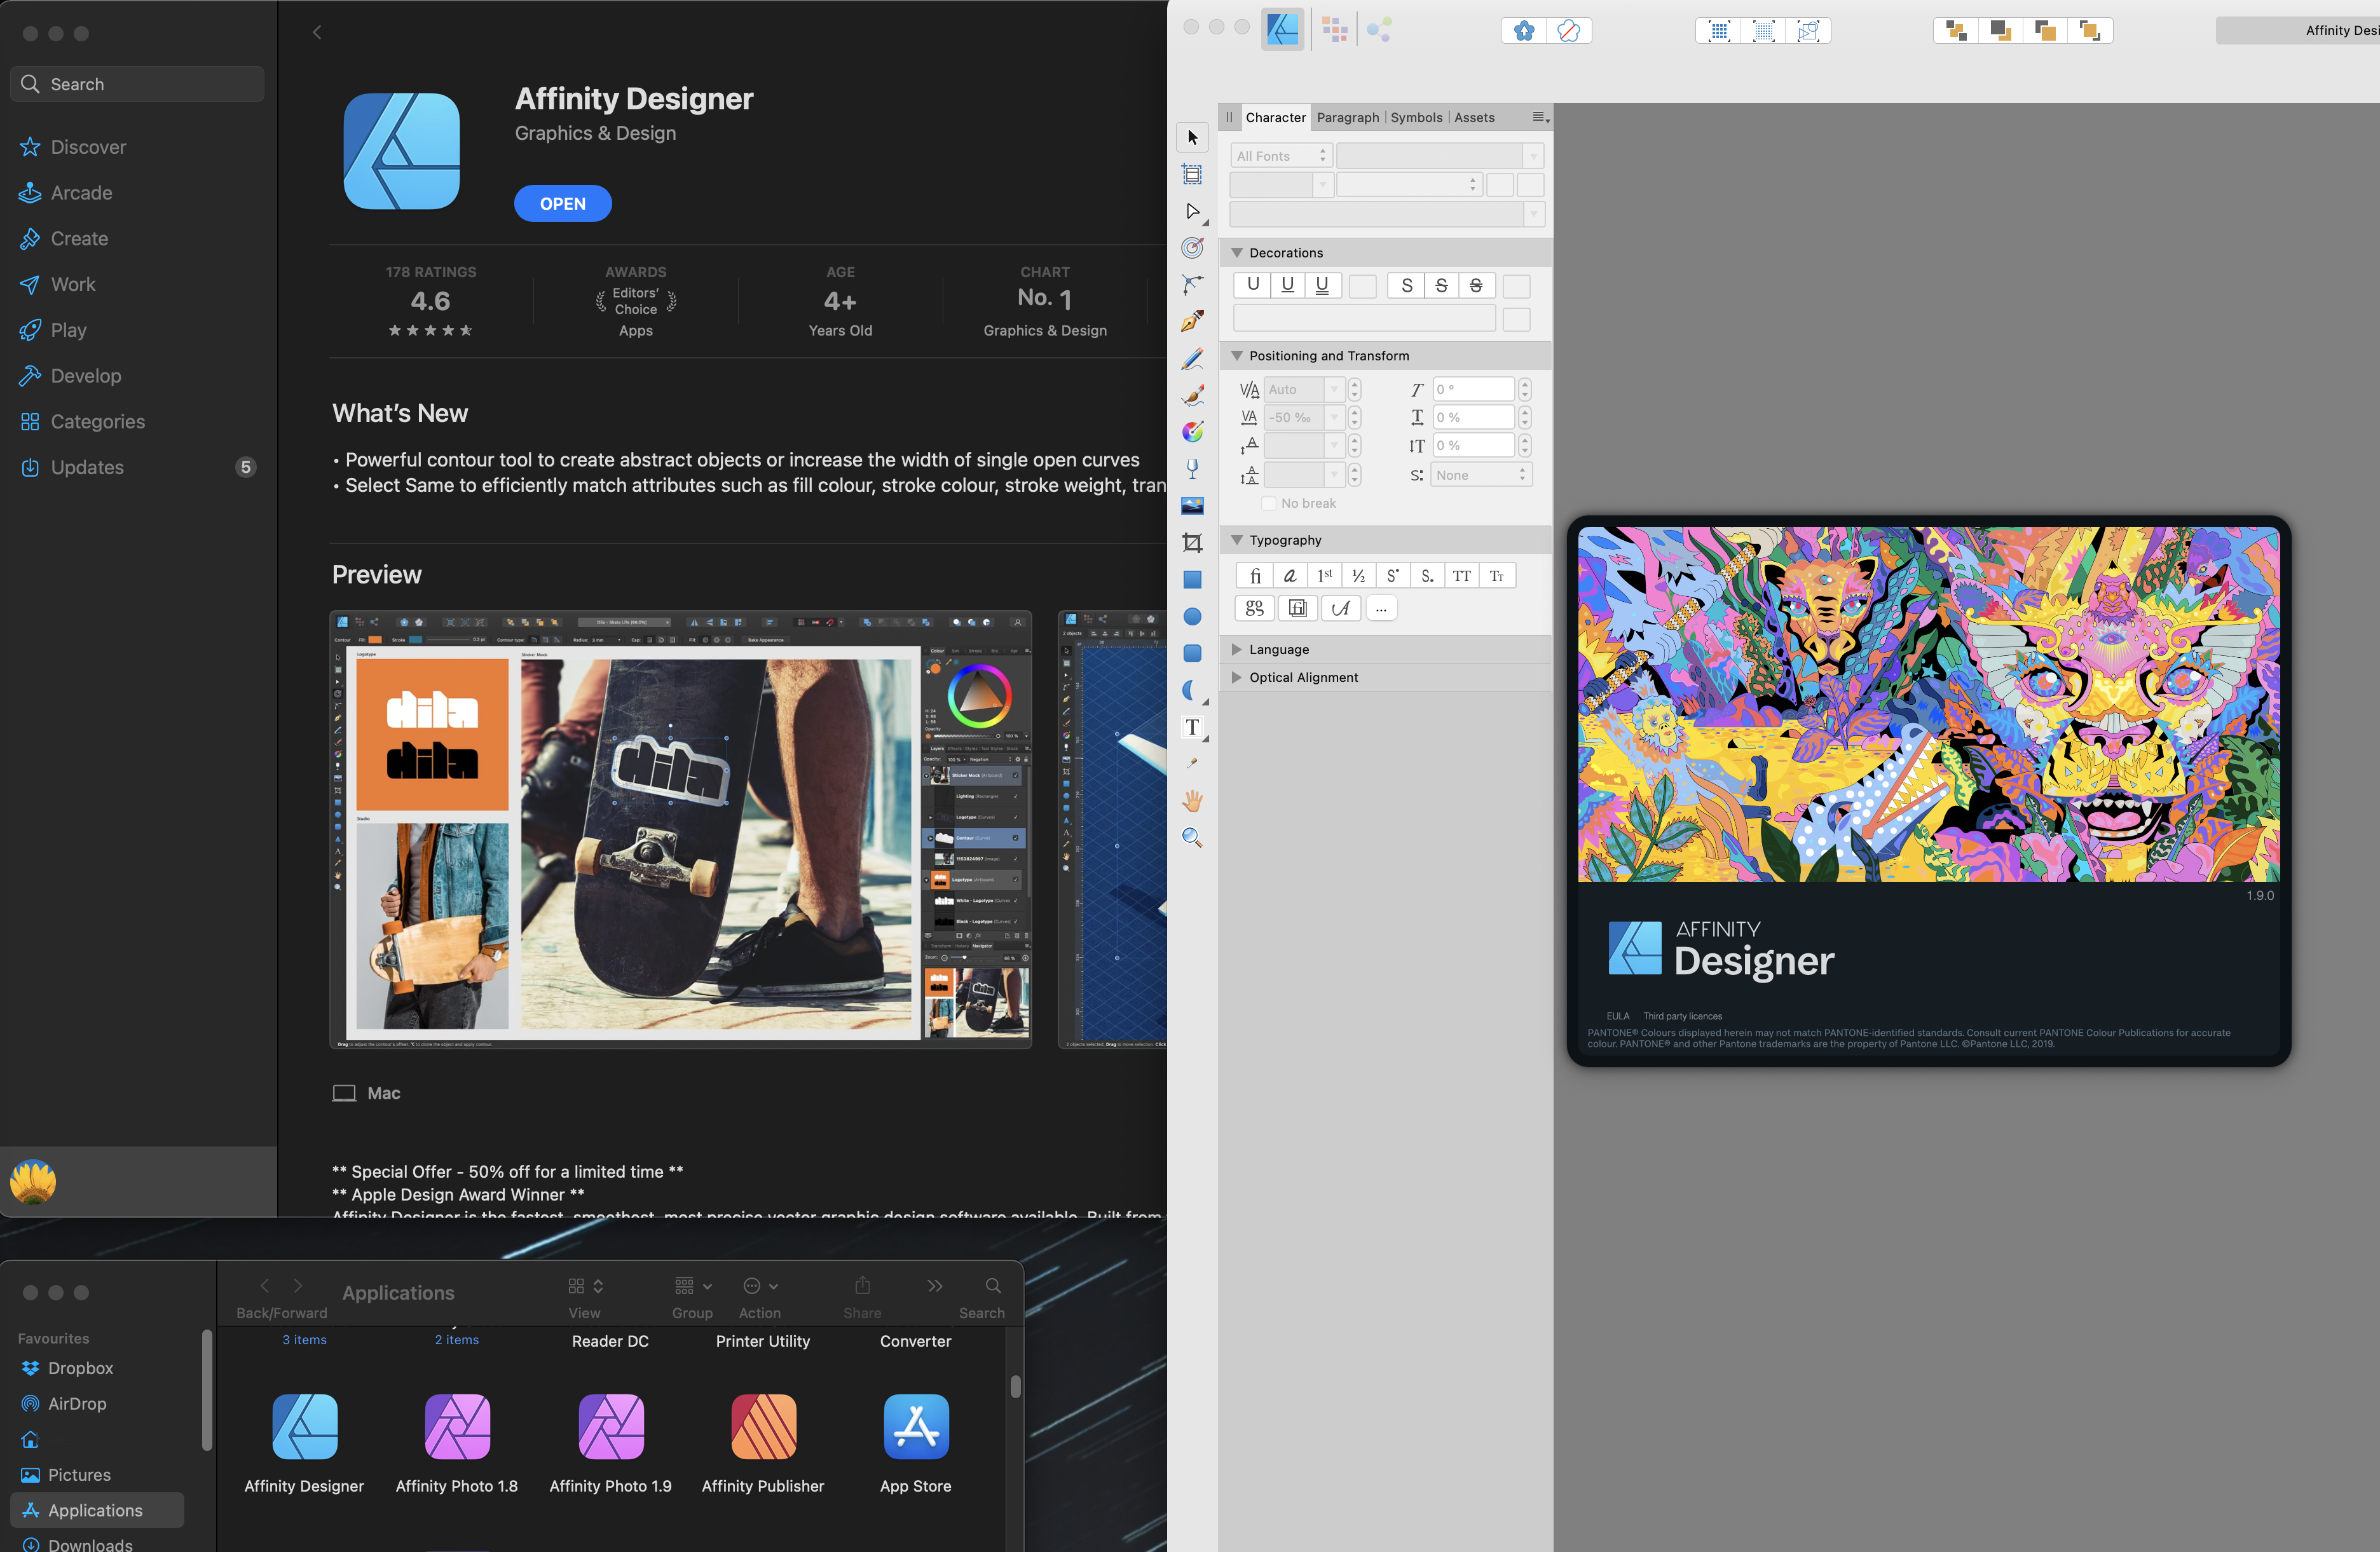This screenshot has width=2380, height=1552.
Task: Open the S: None style dropdown
Action: click(1481, 475)
